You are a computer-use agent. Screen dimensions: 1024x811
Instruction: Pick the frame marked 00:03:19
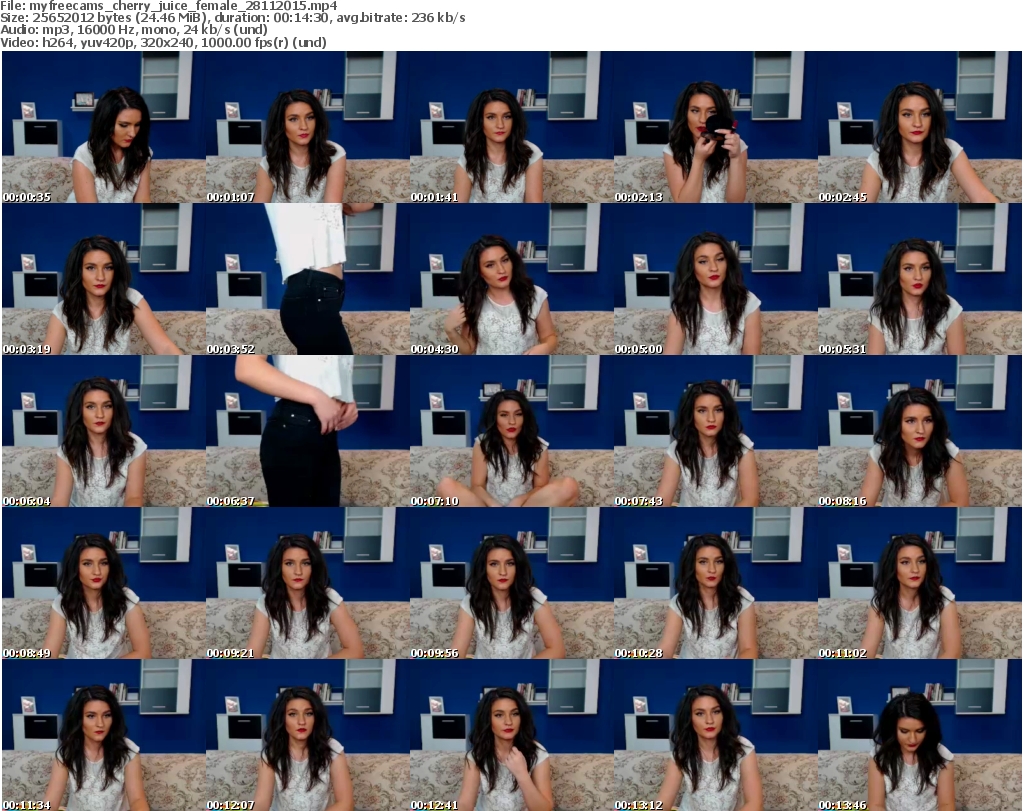(x=104, y=279)
